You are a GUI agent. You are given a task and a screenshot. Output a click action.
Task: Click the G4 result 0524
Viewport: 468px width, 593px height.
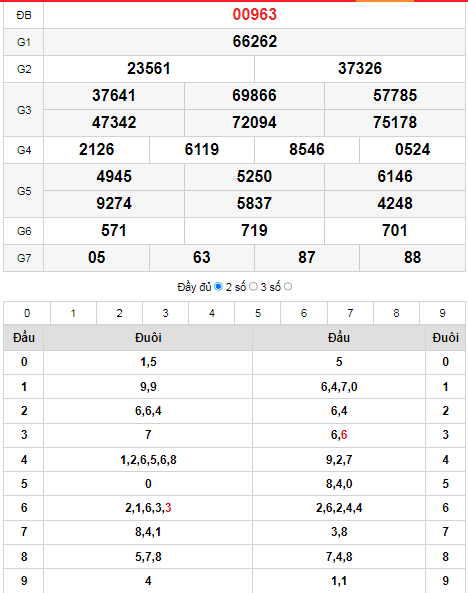(412, 150)
